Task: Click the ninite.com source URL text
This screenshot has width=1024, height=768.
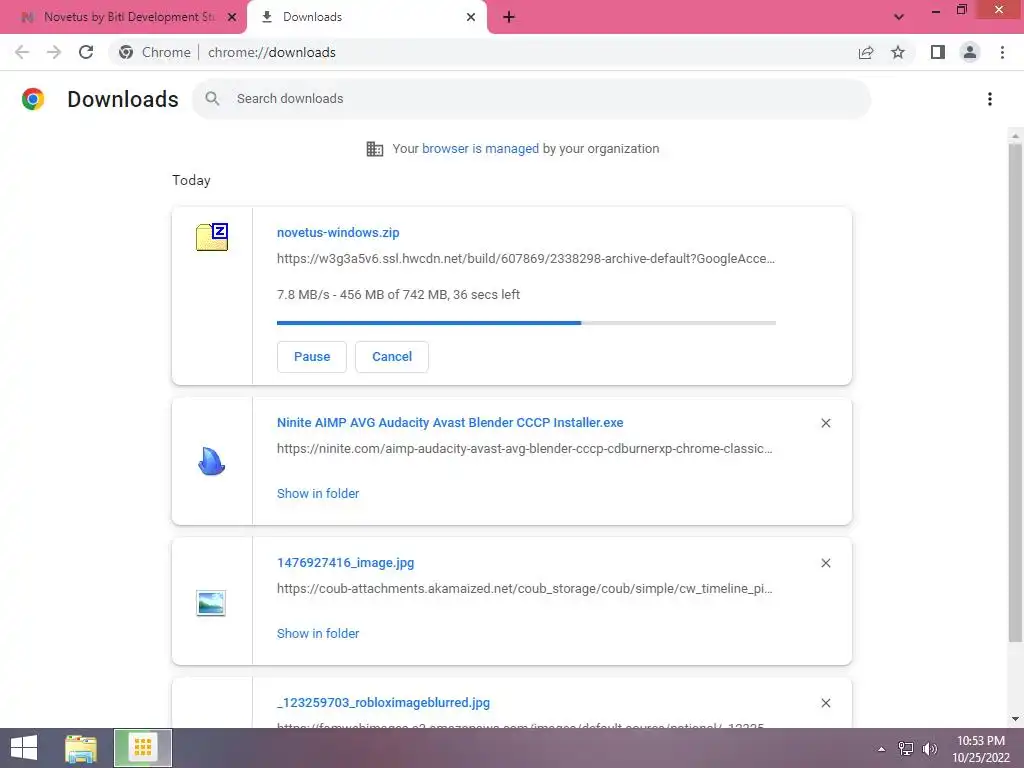Action: 524,449
